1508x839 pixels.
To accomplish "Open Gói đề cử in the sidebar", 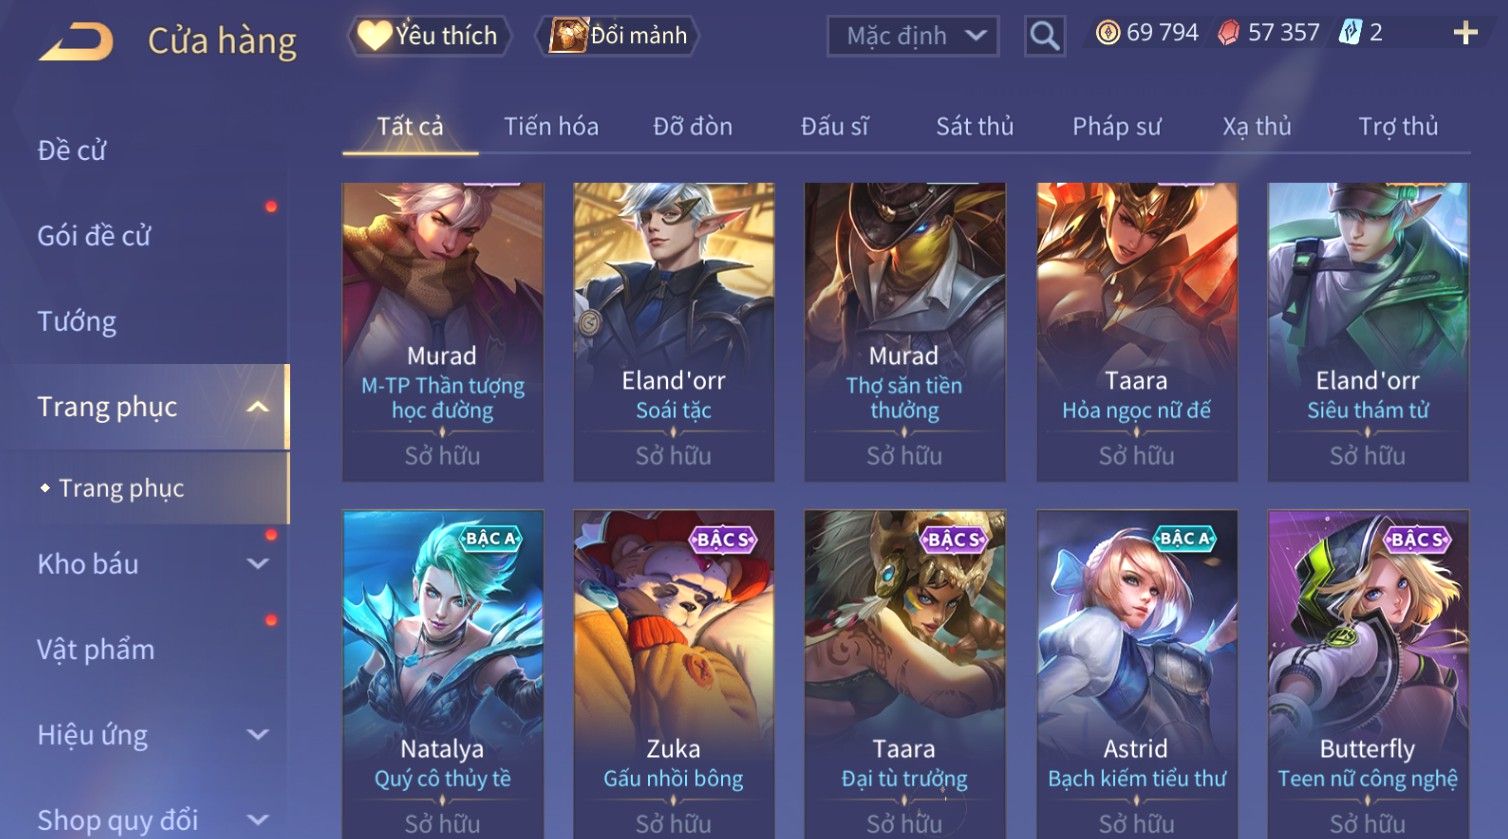I will coord(94,236).
